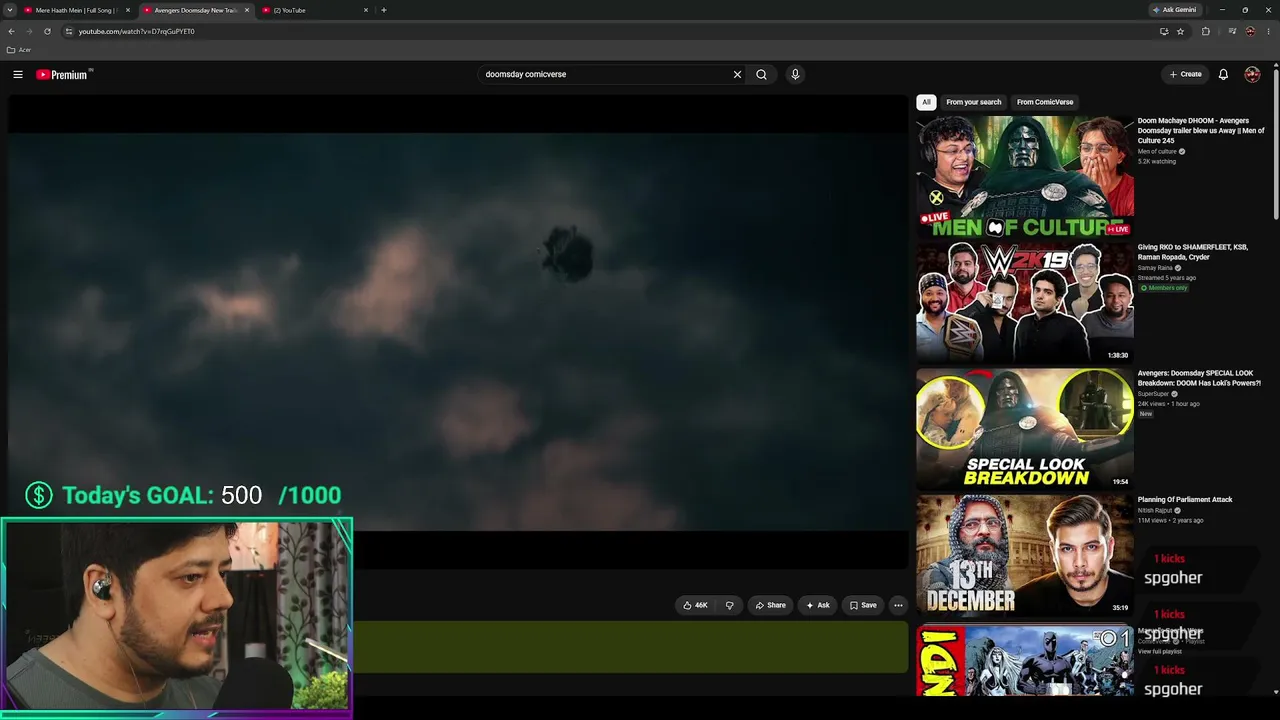
Task: Select the From your search chip
Action: click(973, 102)
